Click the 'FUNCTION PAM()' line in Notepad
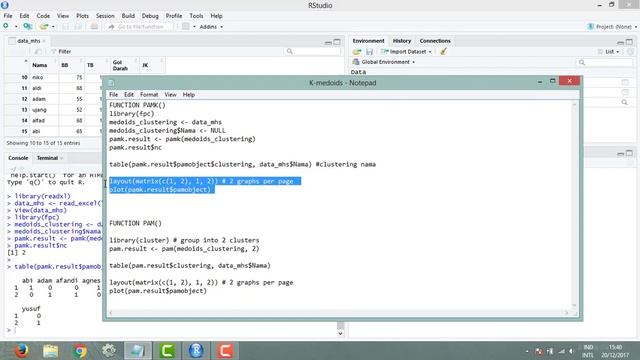Image resolution: width=640 pixels, height=360 pixels. click(136, 224)
